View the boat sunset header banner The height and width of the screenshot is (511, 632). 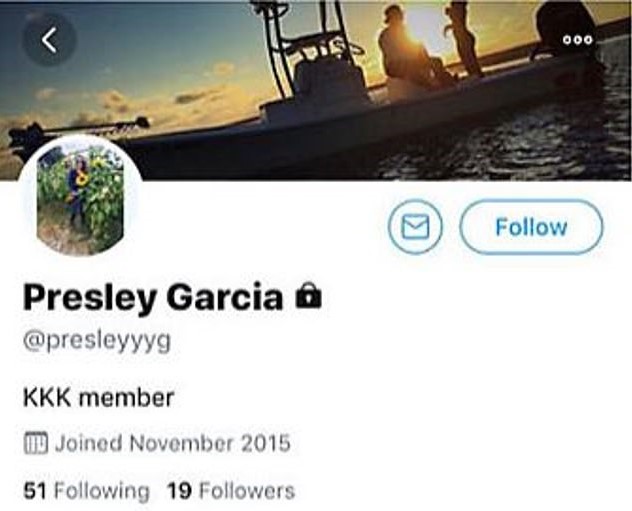click(316, 90)
